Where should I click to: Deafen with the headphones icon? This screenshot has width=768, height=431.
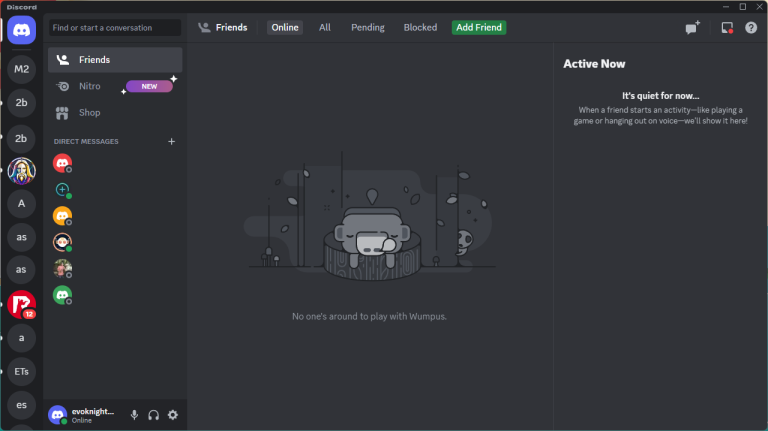pos(153,415)
